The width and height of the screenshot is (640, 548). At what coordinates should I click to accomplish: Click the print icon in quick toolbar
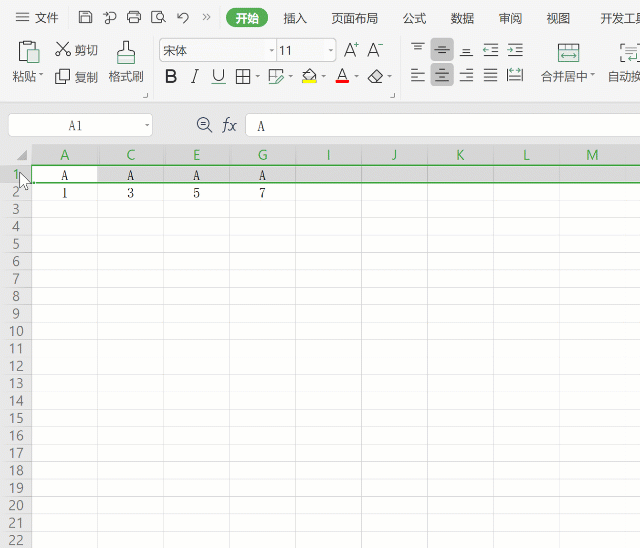[133, 17]
